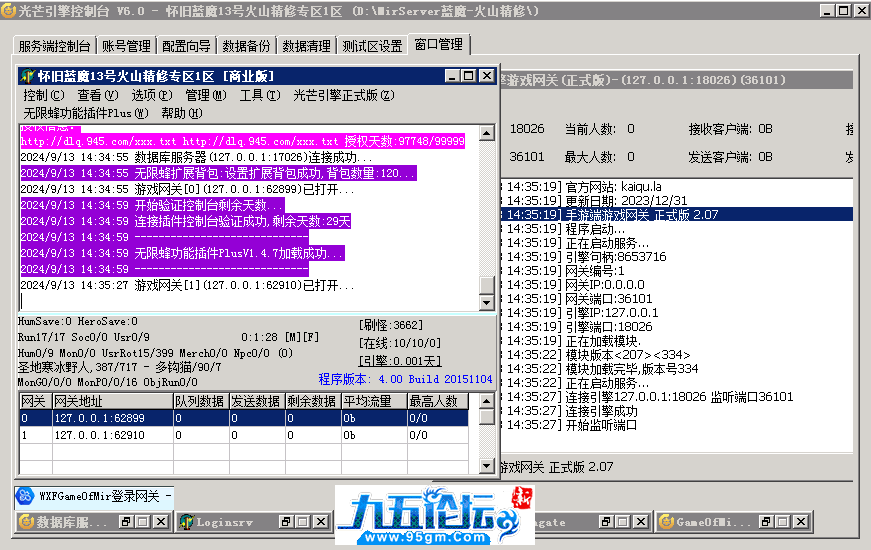Click the 数据库服 minimized window icon
Screen dimensions: 871x550
[x=26, y=522]
